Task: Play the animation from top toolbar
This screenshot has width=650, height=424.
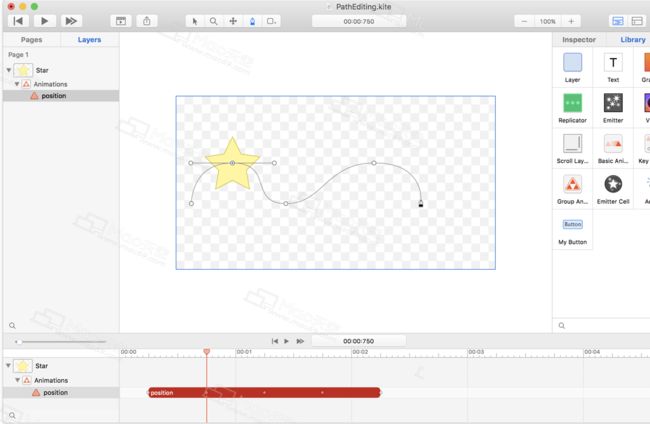Action: (x=44, y=21)
